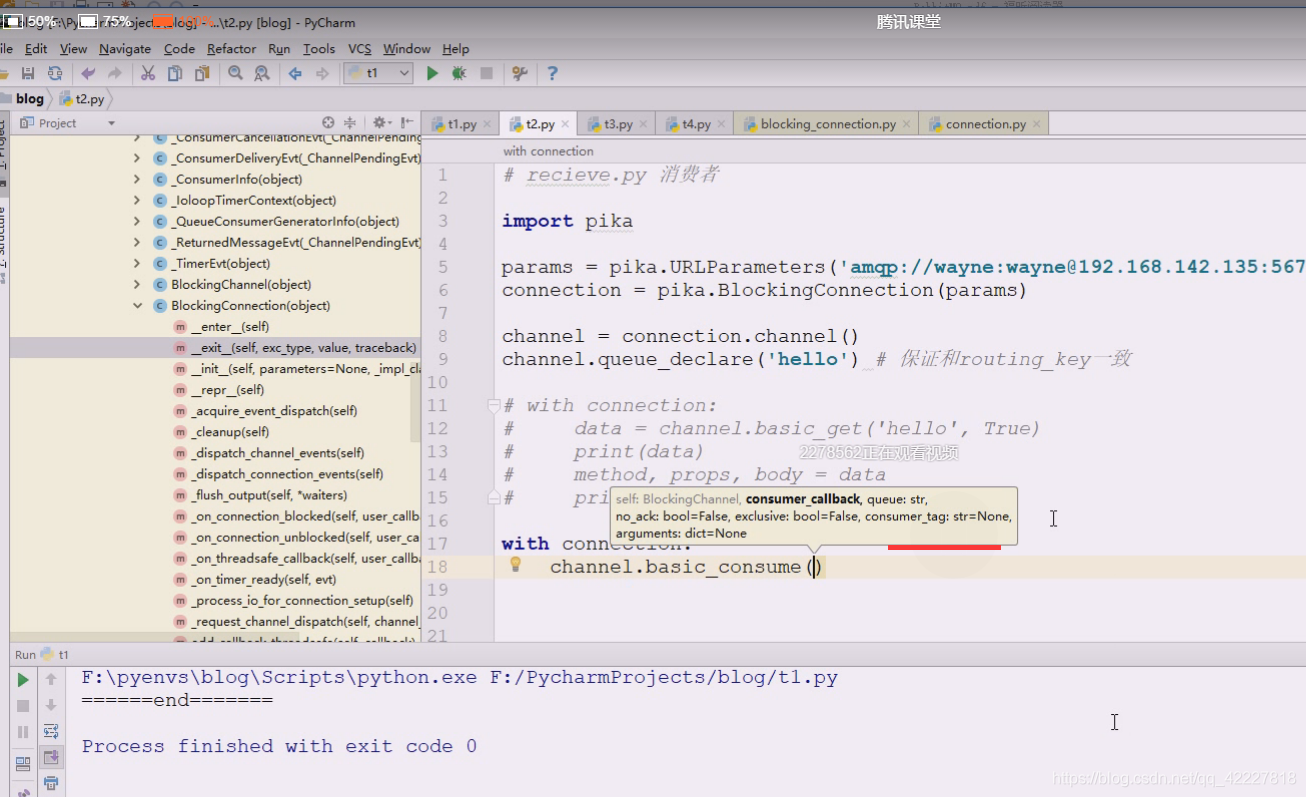
Task: Click the Scroll from Source target icon
Action: pyautogui.click(x=328, y=122)
